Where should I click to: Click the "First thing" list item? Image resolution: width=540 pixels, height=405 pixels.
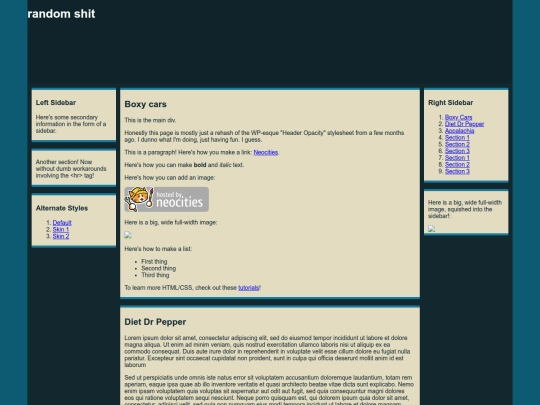tap(154, 262)
